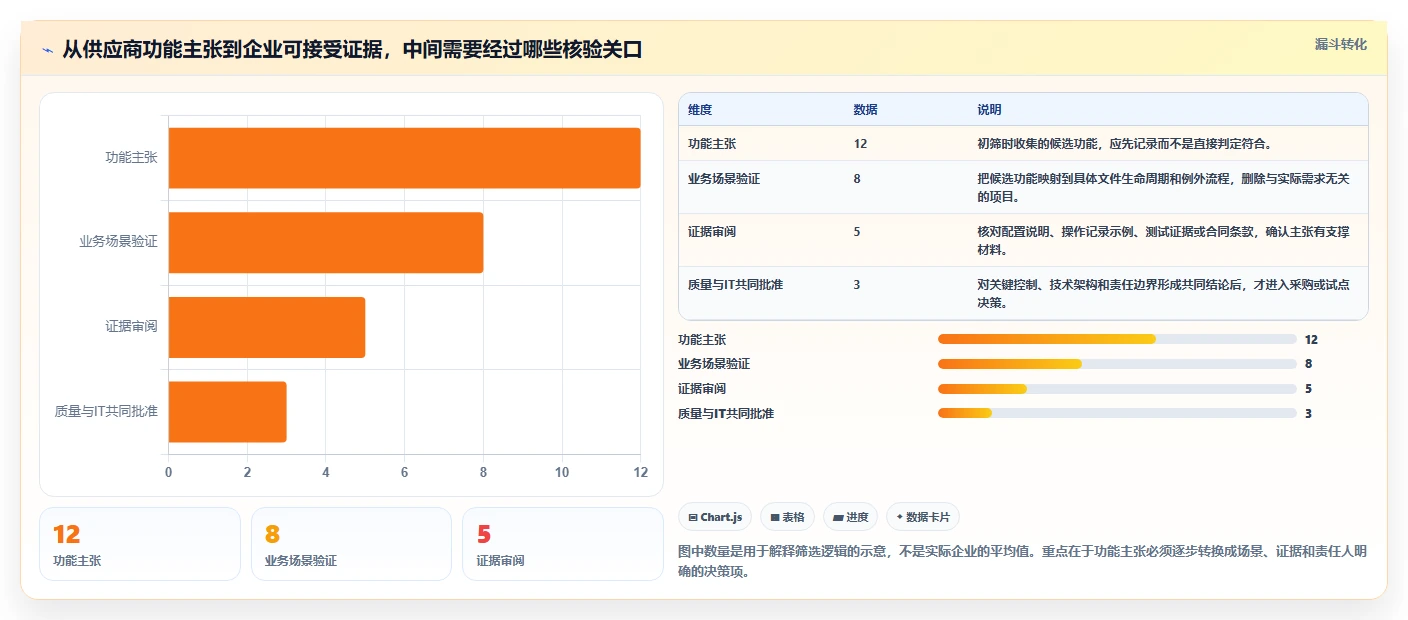The height and width of the screenshot is (620, 1408).
Task: Click the x-axis tick labeled 0
Action: point(168,472)
